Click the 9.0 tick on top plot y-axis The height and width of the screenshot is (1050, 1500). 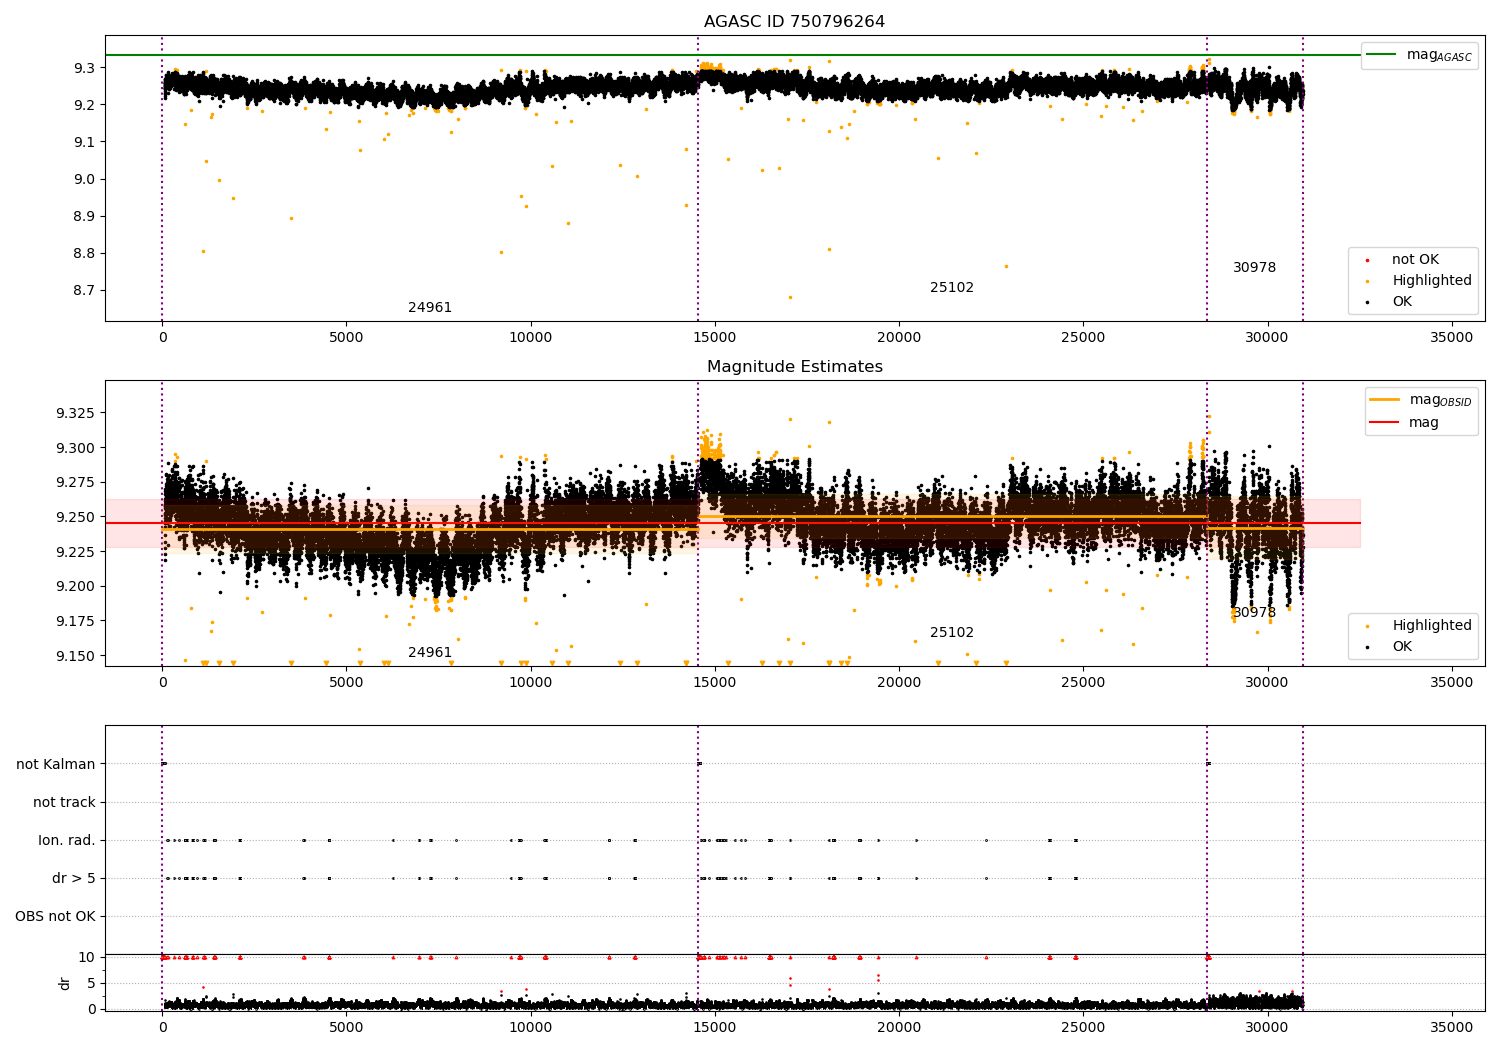tap(84, 180)
